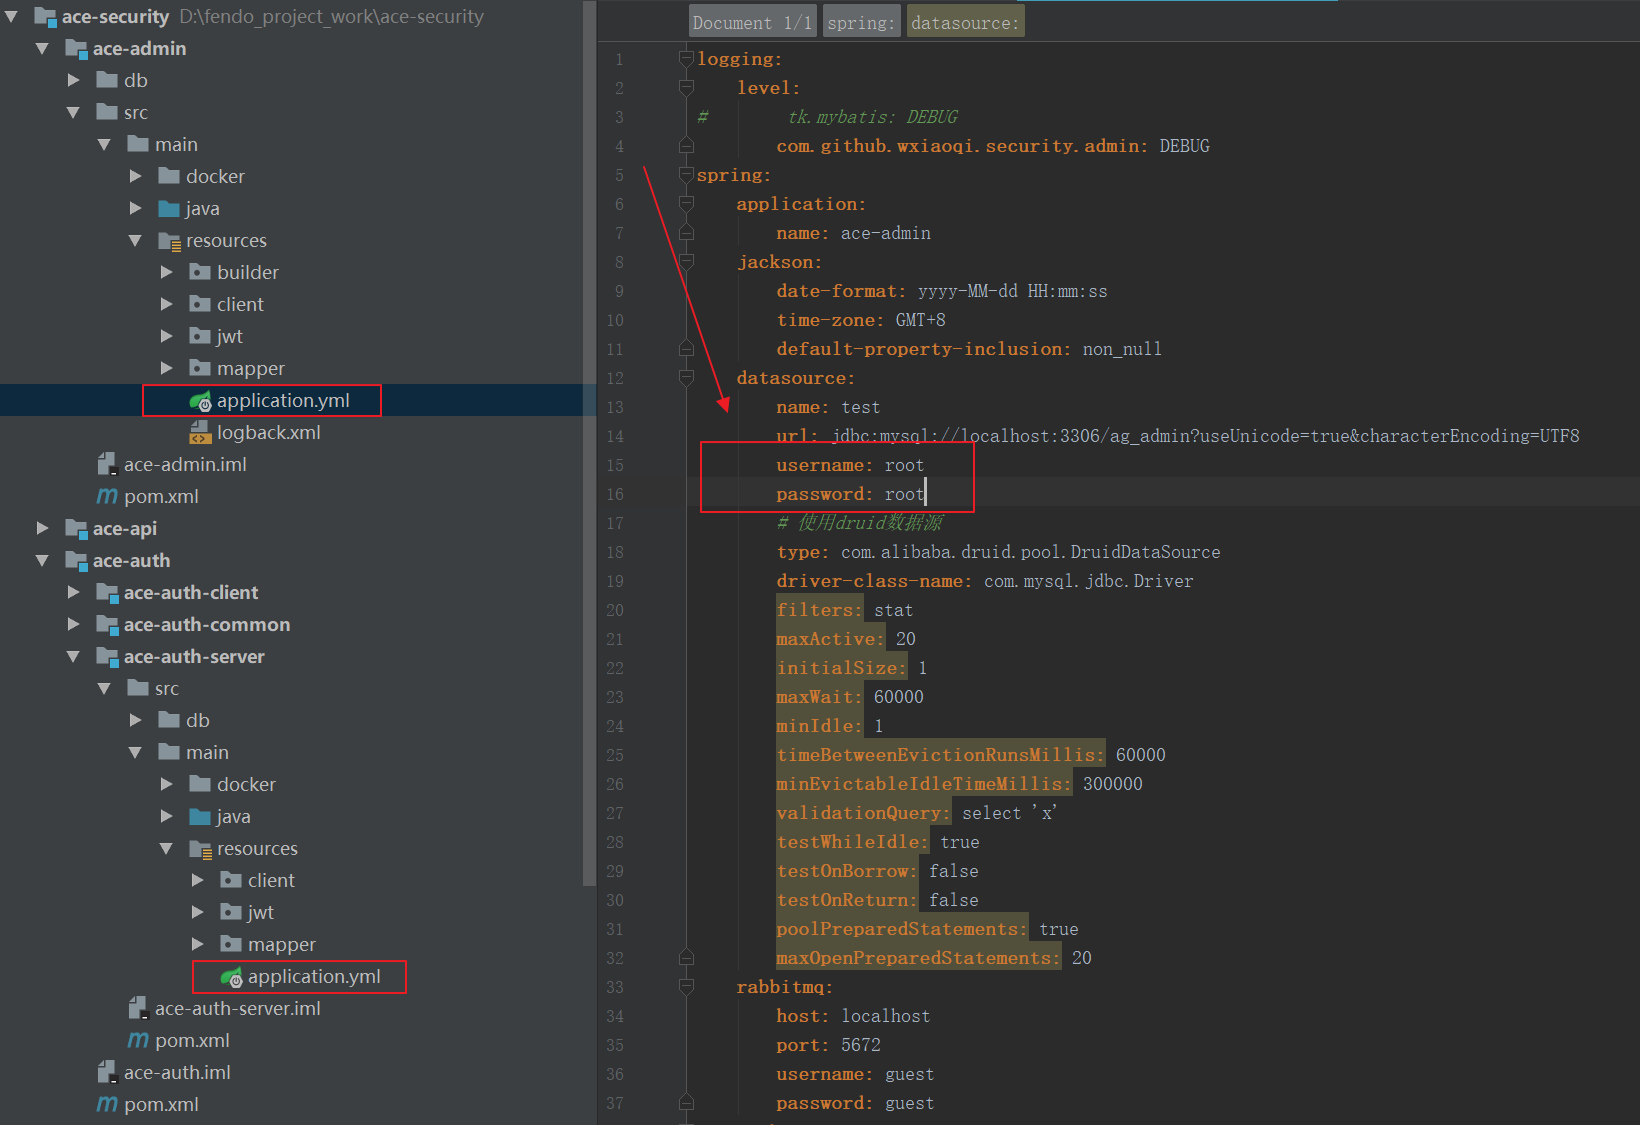Select the mapper folder in ace-auth-server resources
This screenshot has height=1125, width=1640.
click(x=282, y=945)
